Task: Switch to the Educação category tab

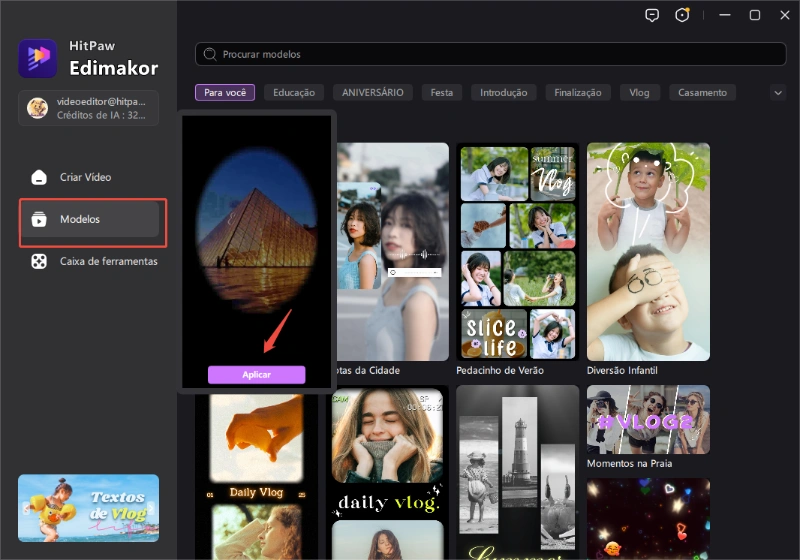Action: (294, 92)
